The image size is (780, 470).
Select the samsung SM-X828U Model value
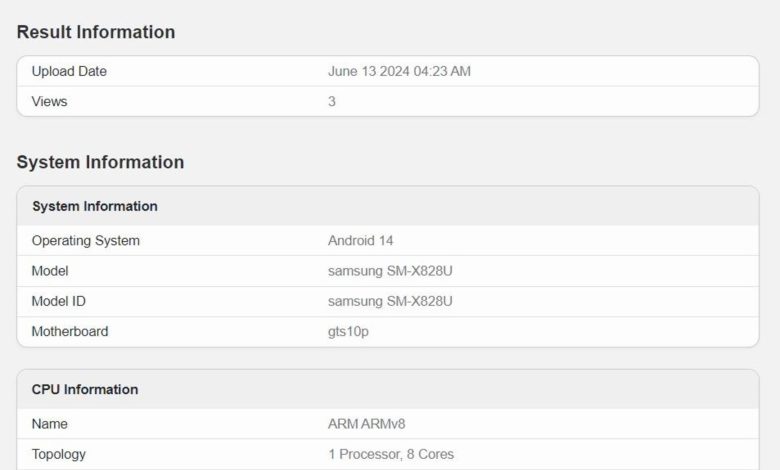tap(397, 271)
